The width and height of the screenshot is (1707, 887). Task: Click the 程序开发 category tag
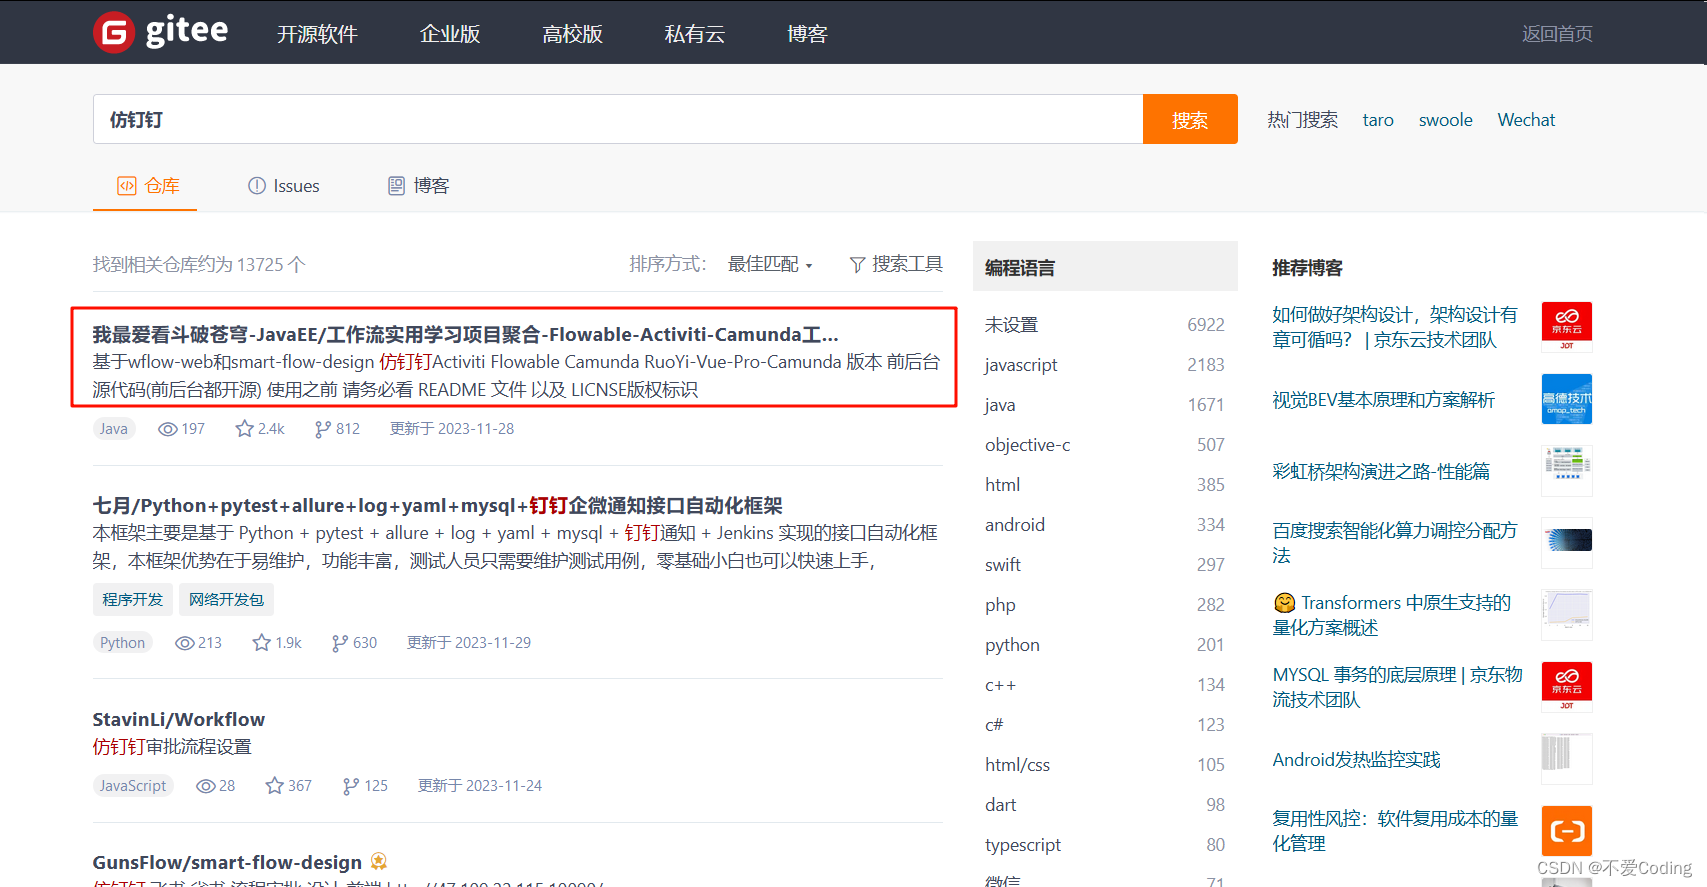coord(132,599)
